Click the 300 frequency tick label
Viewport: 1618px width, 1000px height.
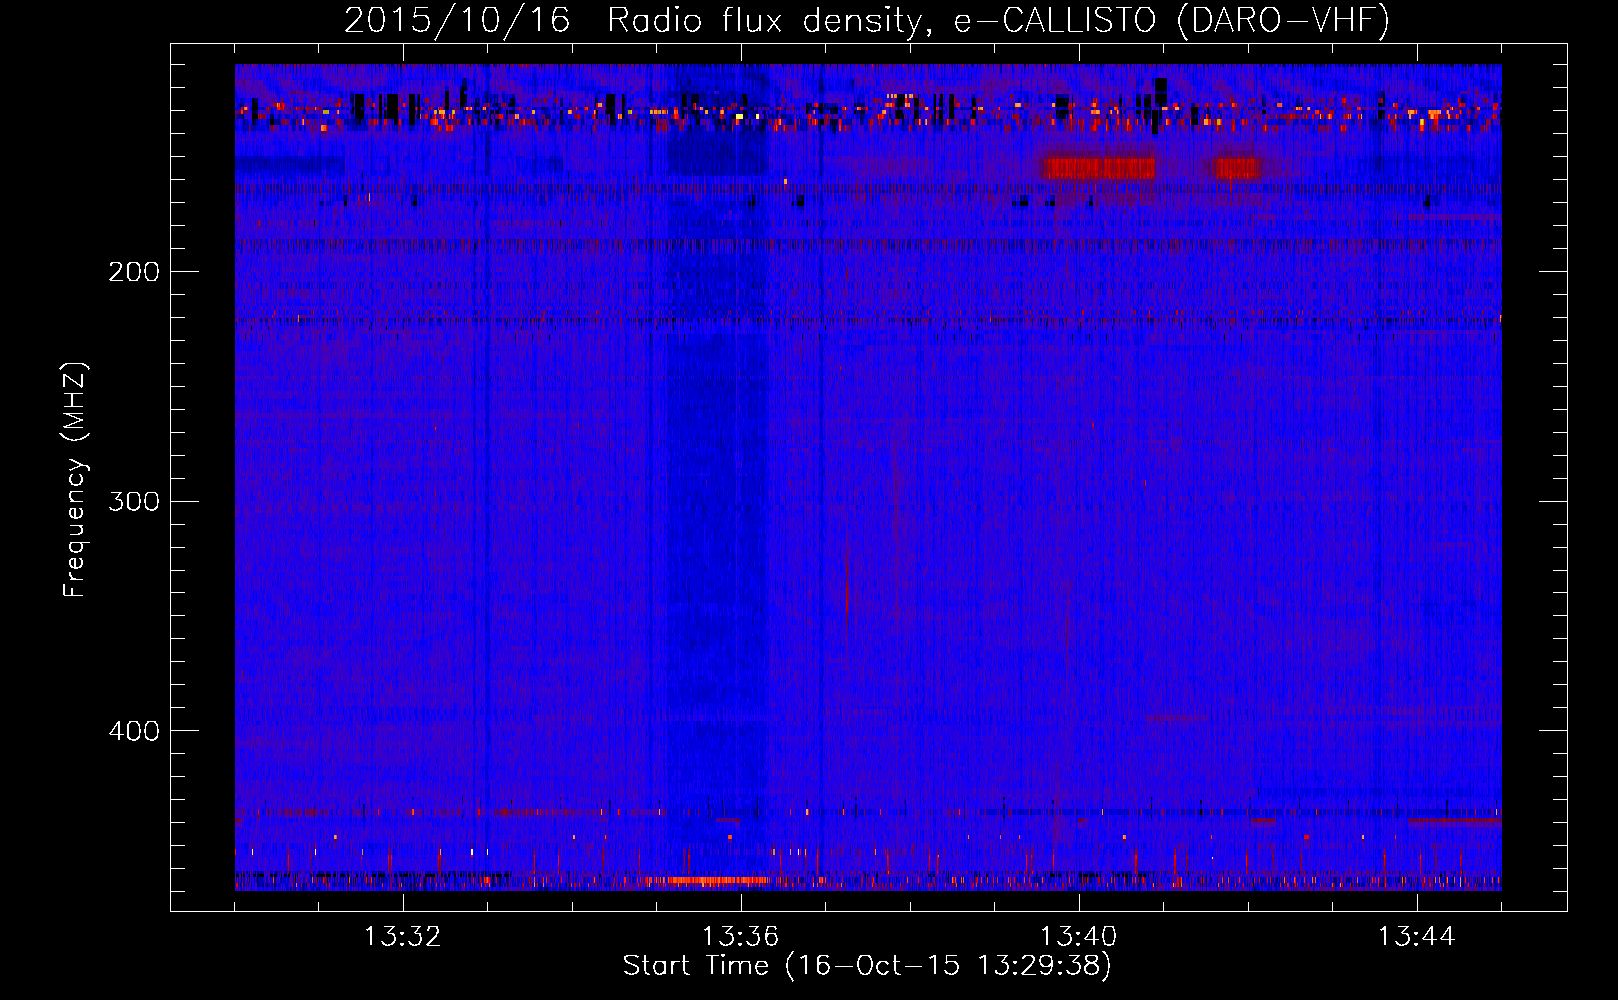coord(134,501)
